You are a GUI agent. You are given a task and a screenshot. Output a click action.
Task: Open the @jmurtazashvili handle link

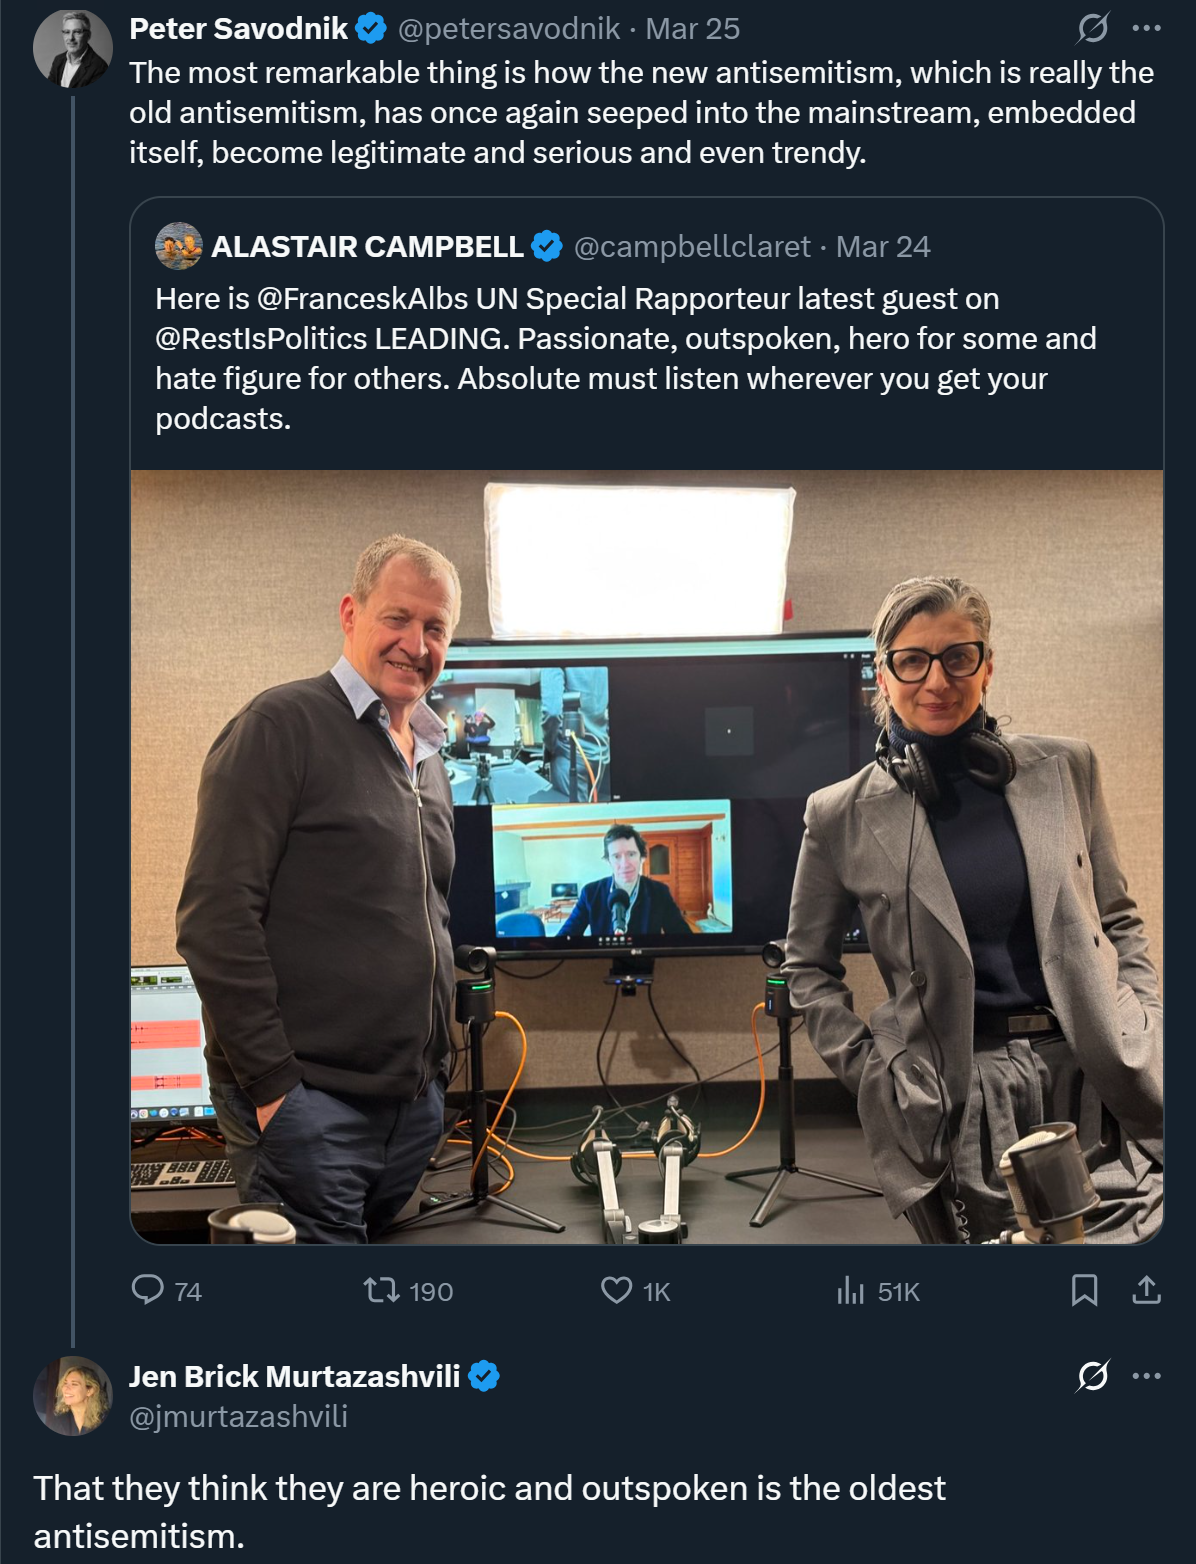point(238,1416)
